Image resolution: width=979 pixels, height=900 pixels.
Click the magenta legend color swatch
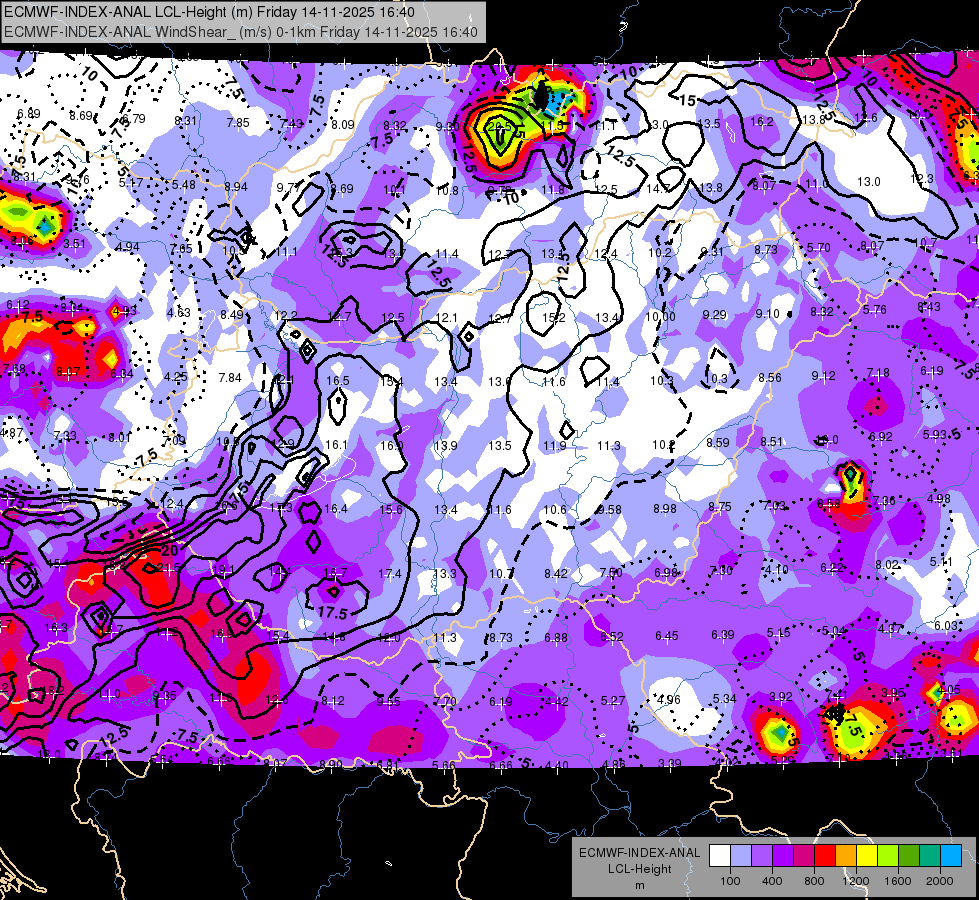tap(804, 856)
